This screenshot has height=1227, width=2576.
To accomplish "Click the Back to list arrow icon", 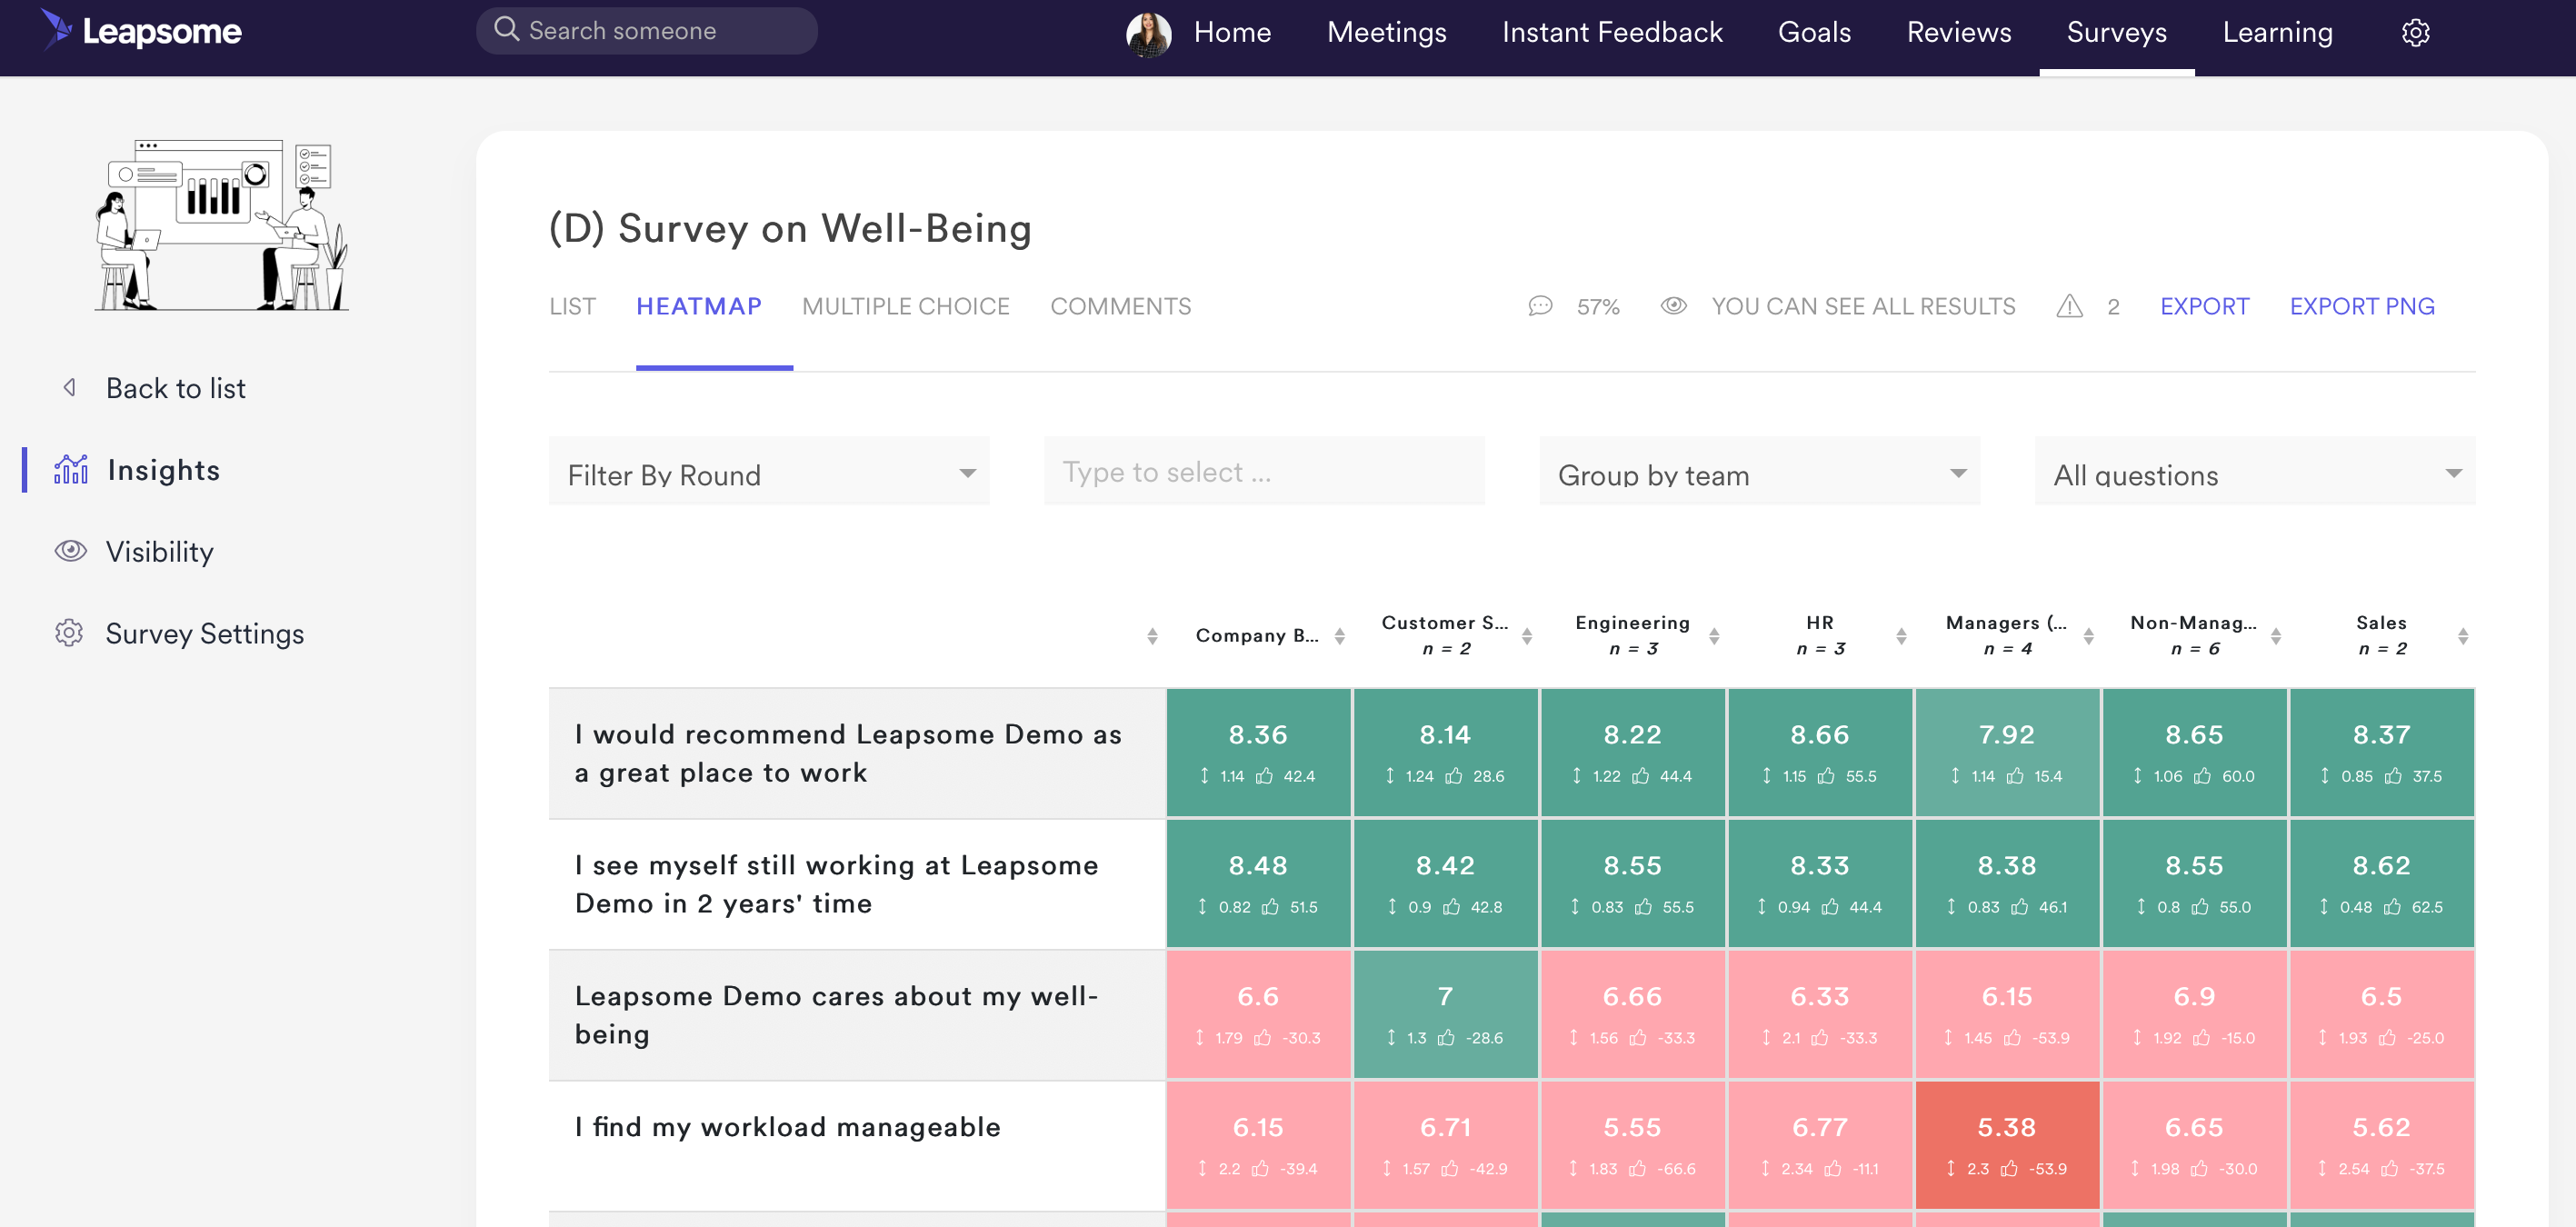I will [70, 387].
